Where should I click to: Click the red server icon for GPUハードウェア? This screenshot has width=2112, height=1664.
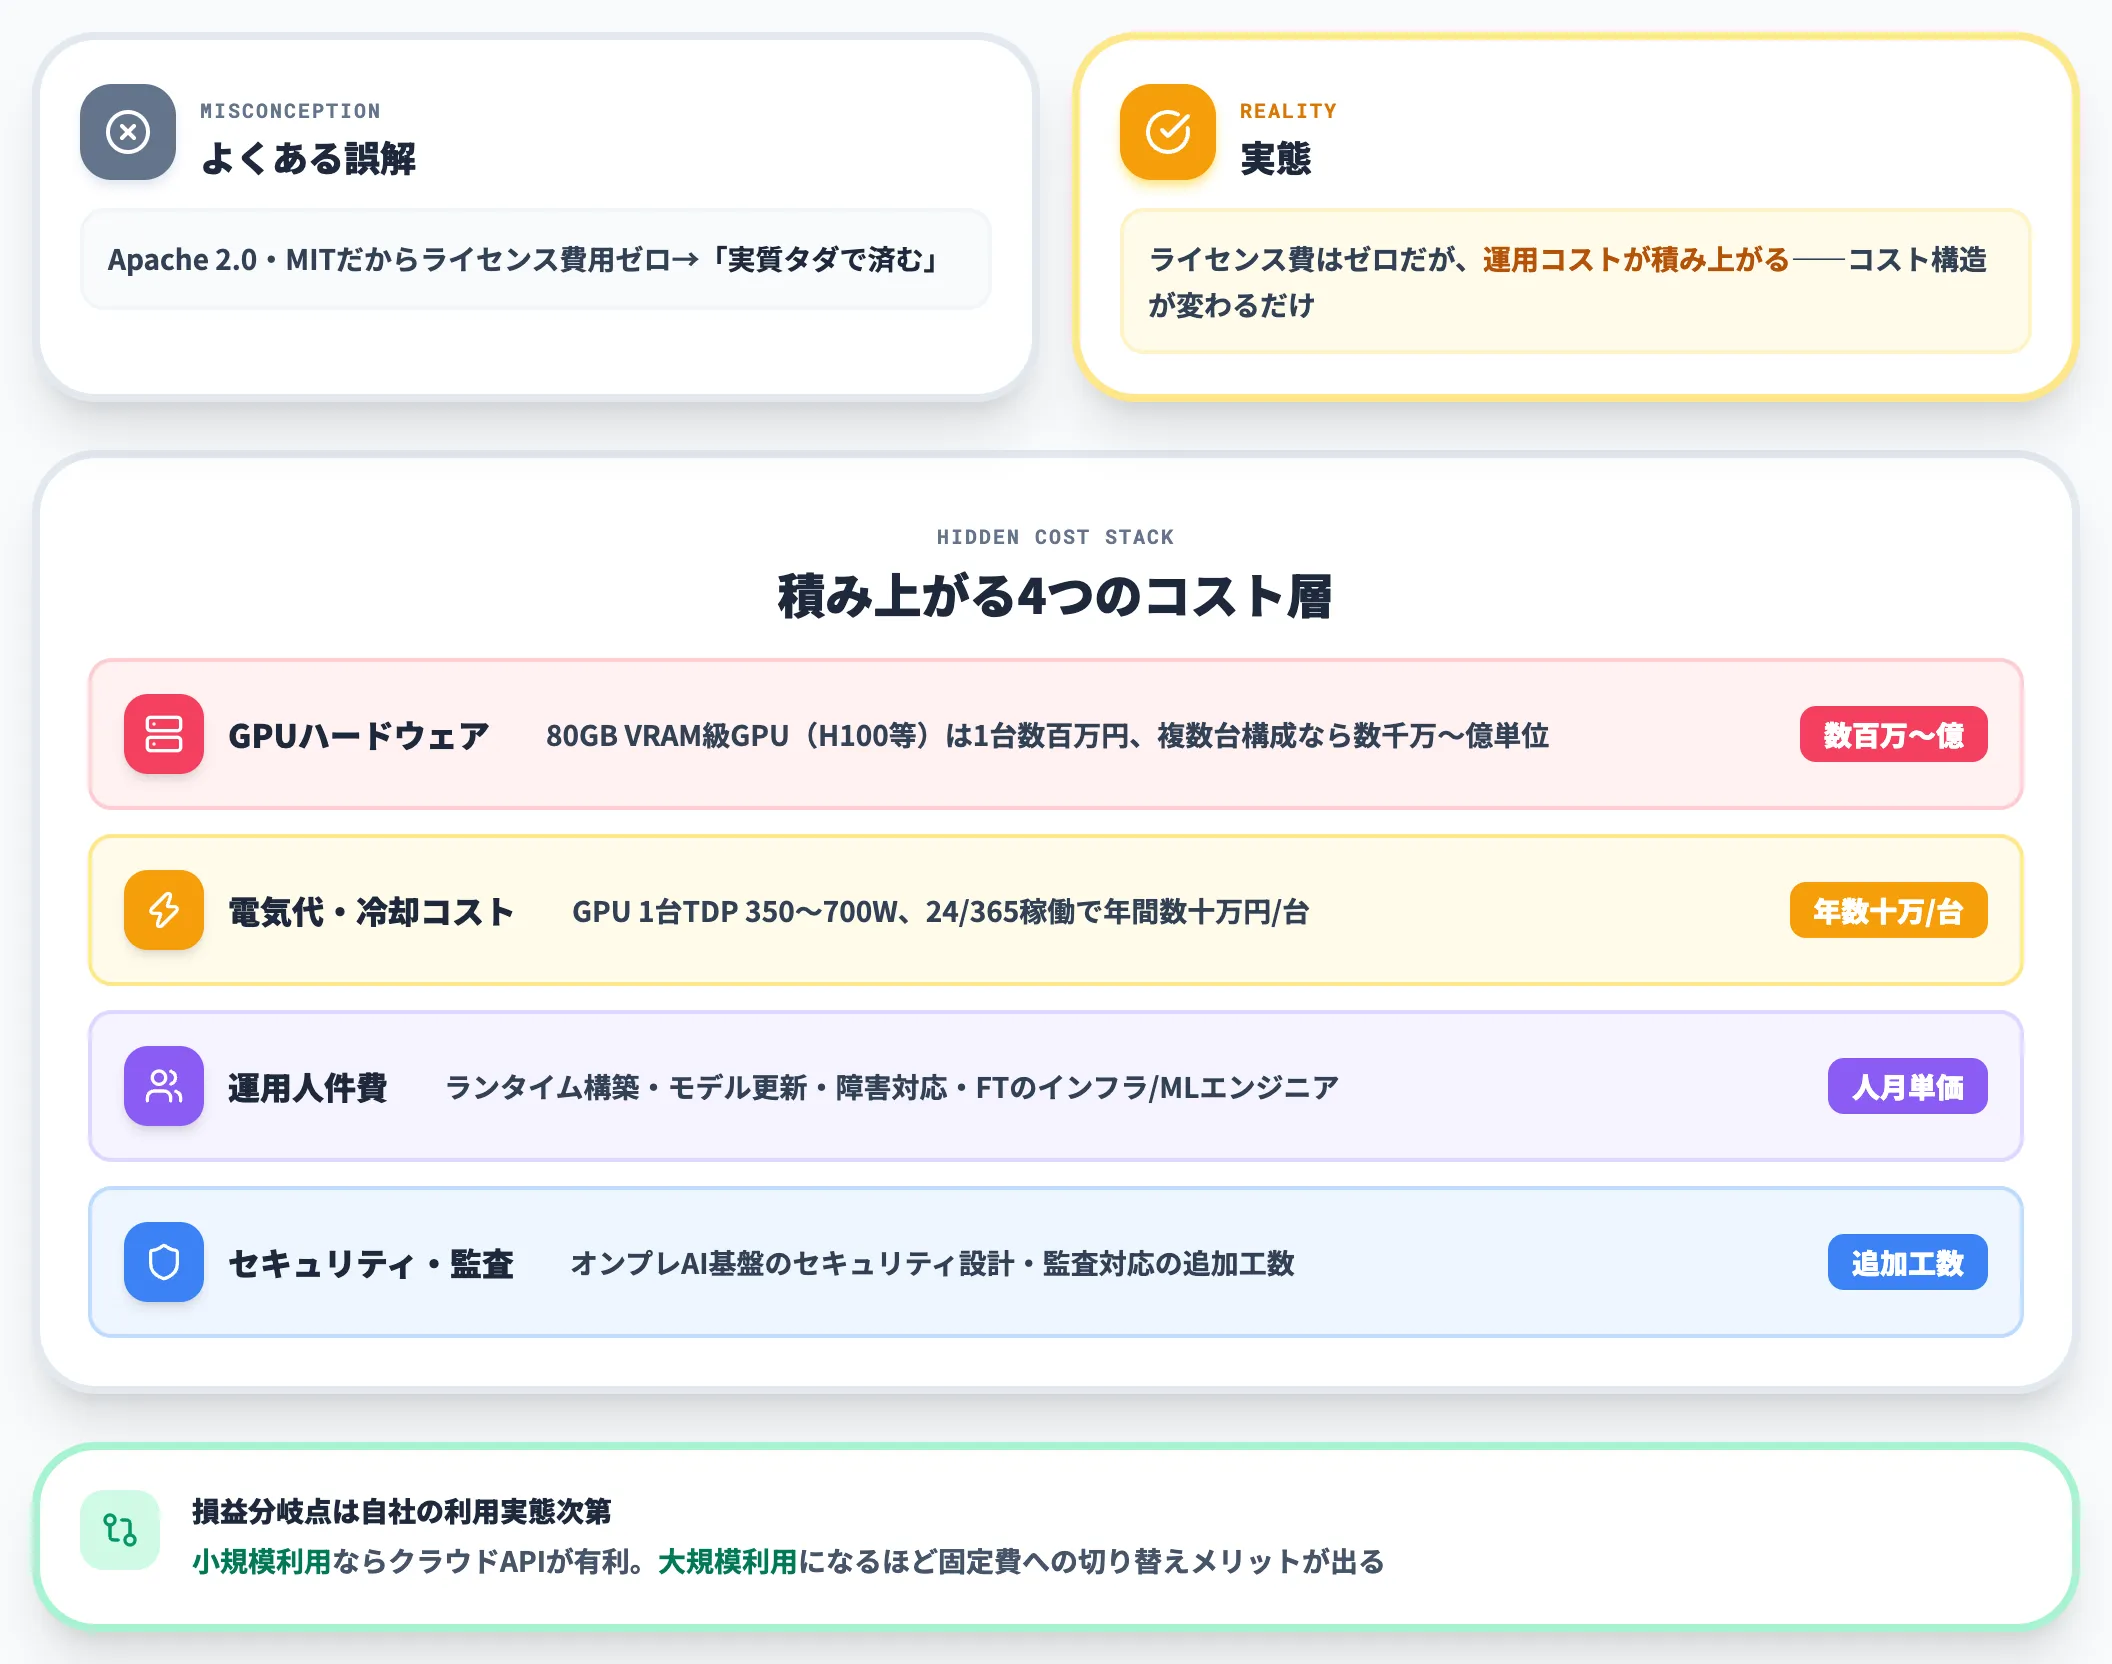tap(164, 734)
